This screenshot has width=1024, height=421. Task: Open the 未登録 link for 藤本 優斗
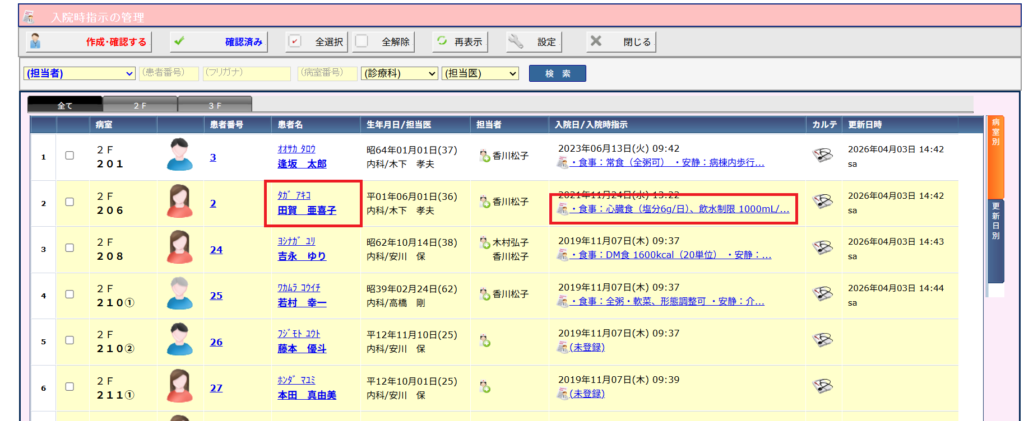[x=586, y=347]
